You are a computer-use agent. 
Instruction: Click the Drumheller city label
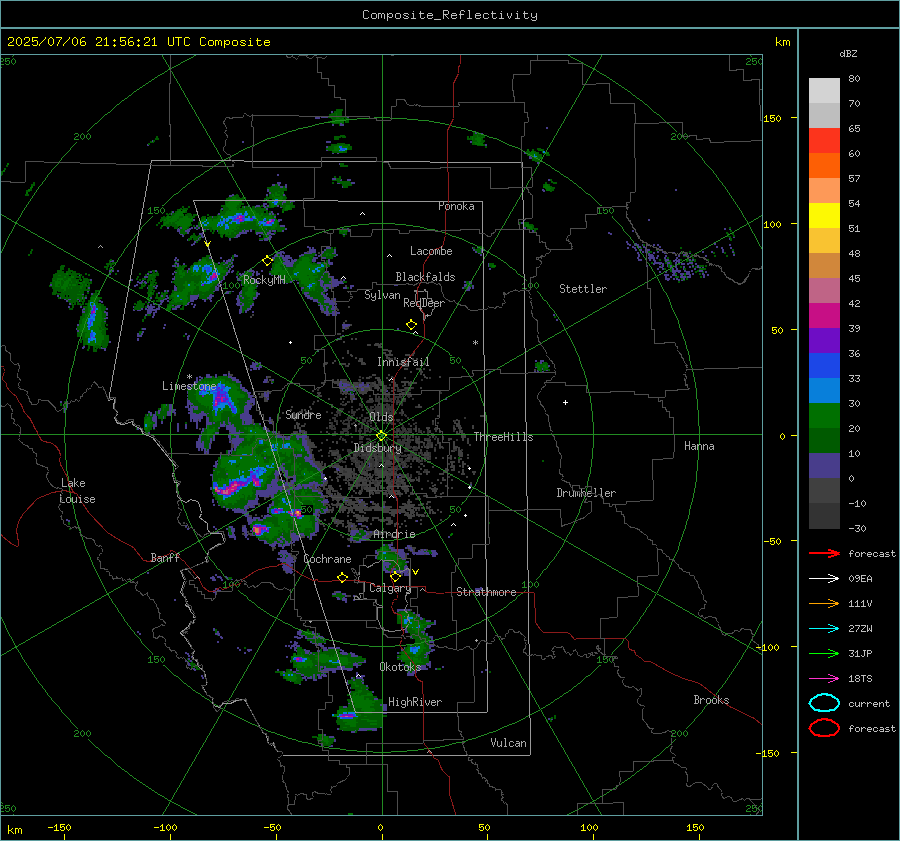coord(586,493)
